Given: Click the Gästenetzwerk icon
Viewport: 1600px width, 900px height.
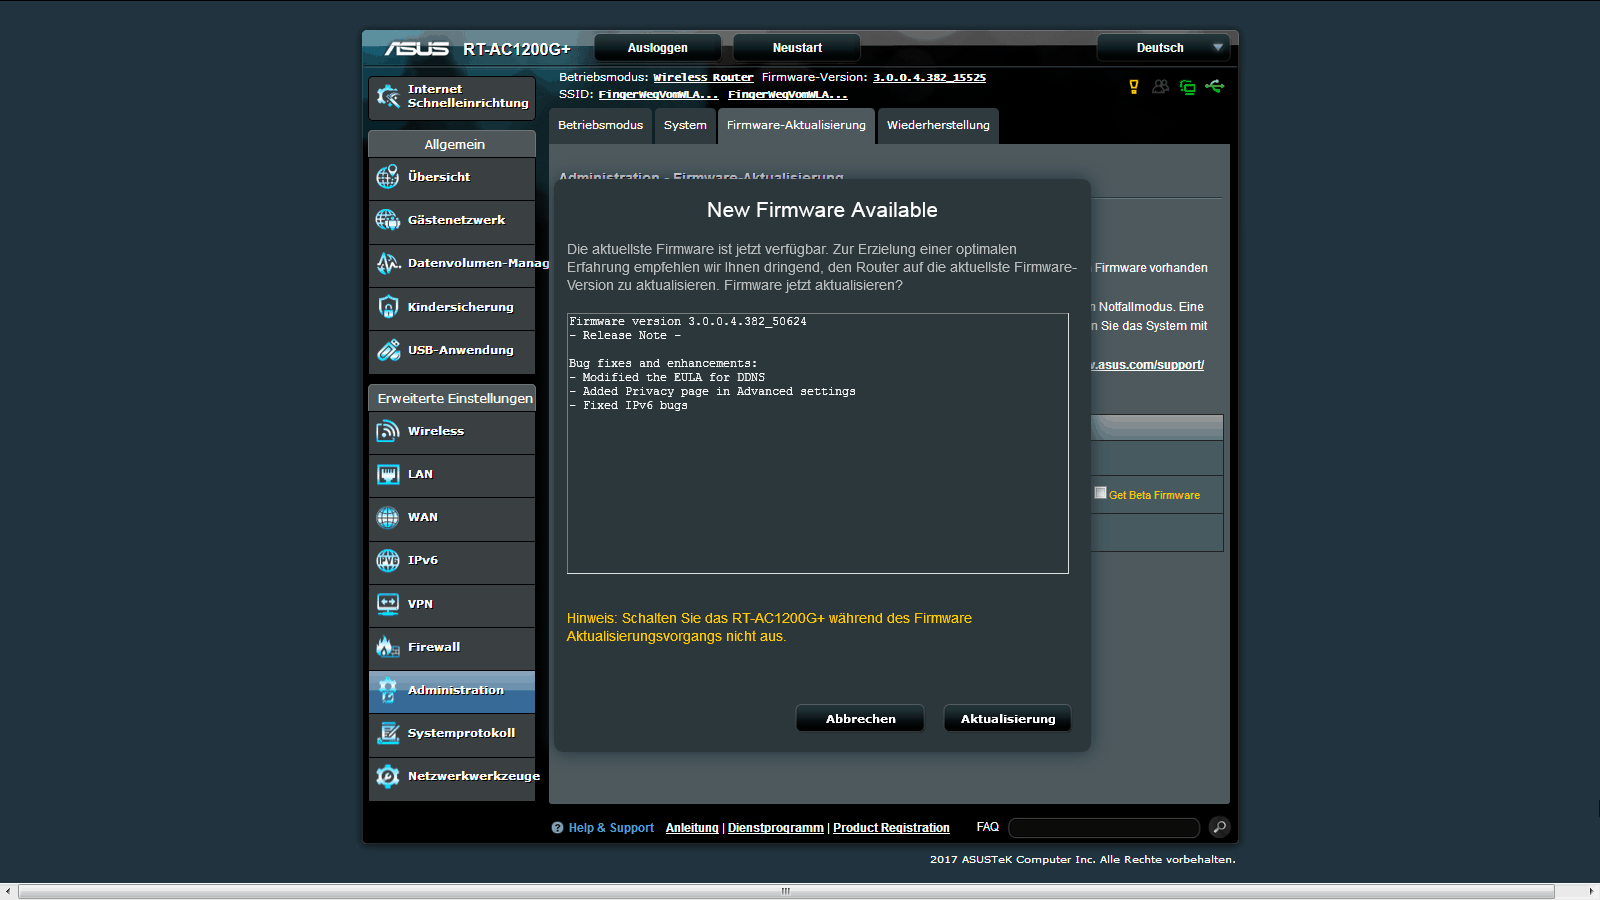Looking at the screenshot, I should click(x=388, y=220).
